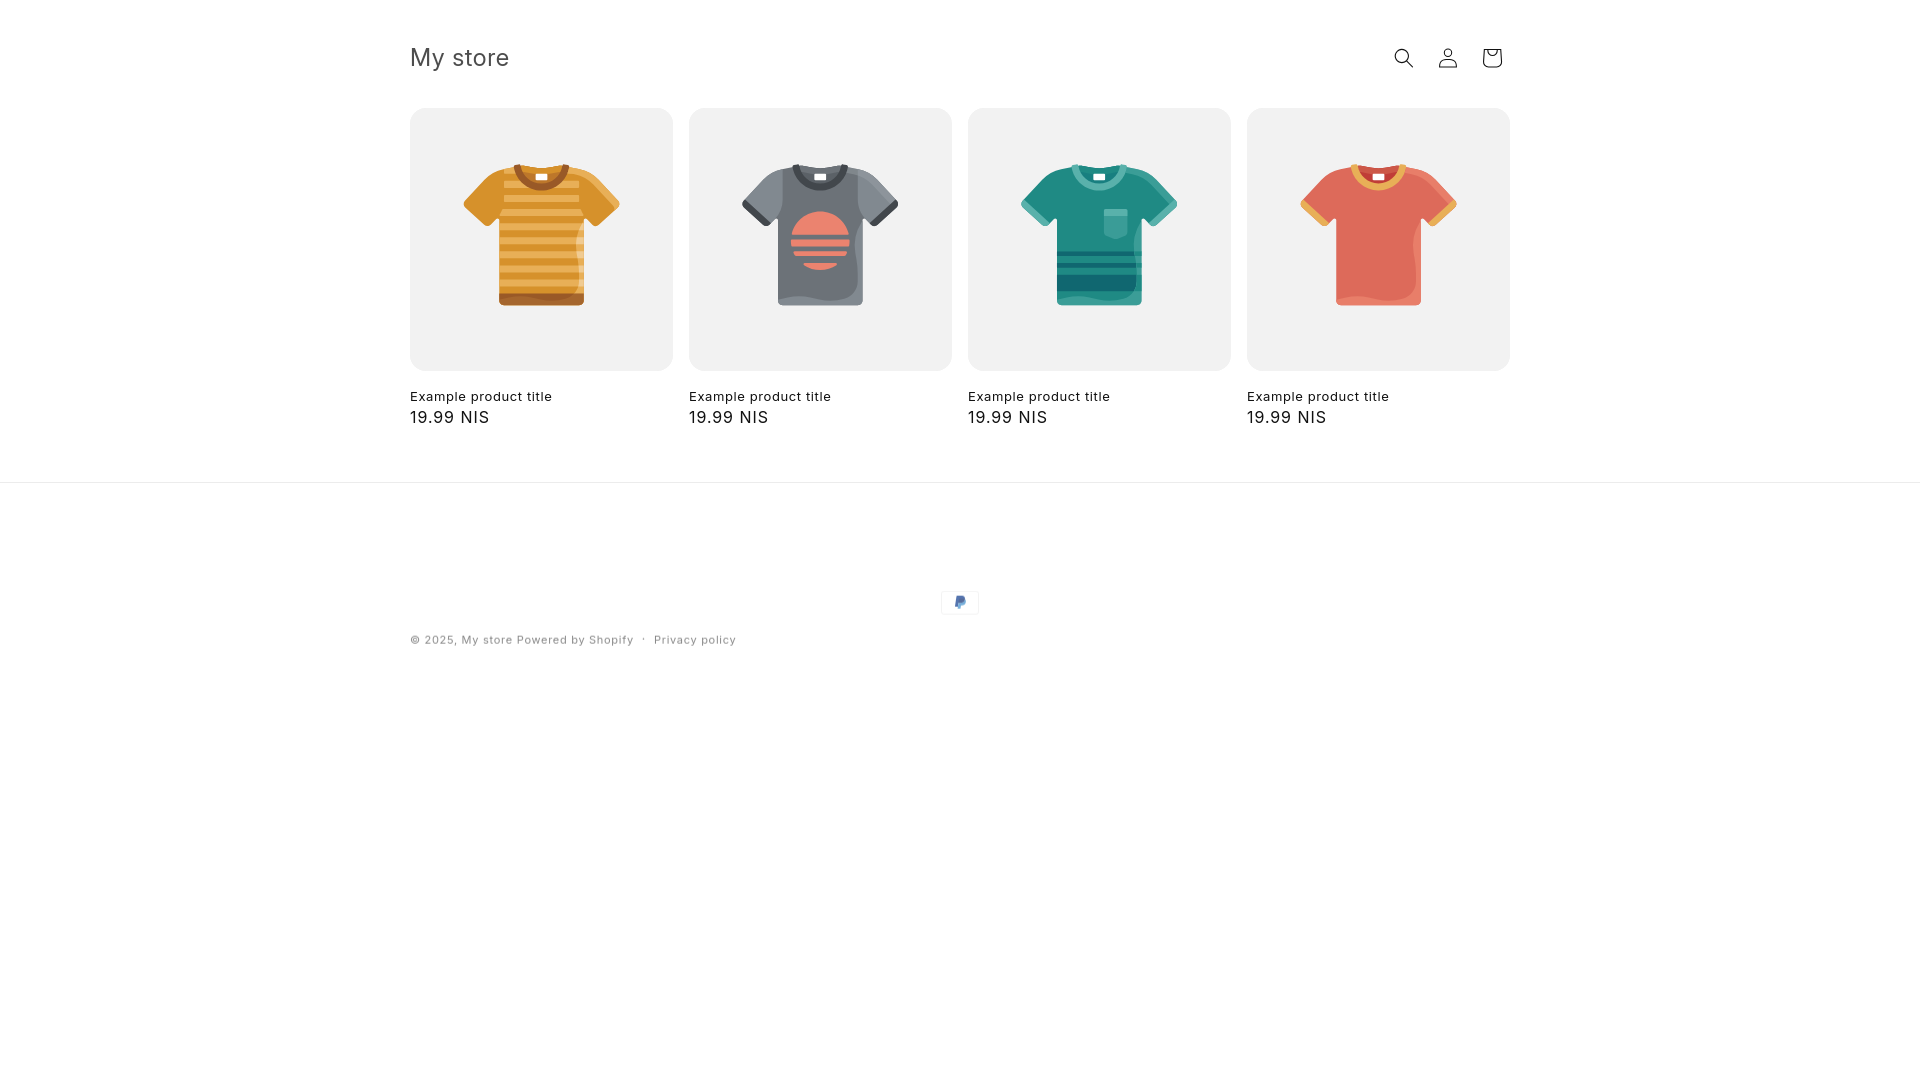The height and width of the screenshot is (1080, 1920).
Task: Click 19.99 NIS price under red shirt
Action: 1287,417
